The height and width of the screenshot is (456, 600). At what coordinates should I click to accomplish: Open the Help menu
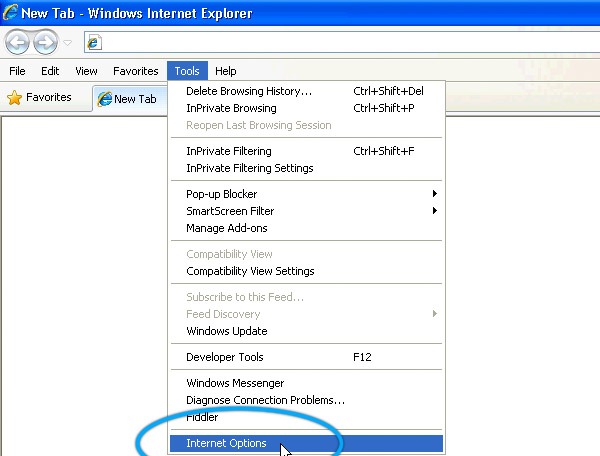click(x=226, y=71)
